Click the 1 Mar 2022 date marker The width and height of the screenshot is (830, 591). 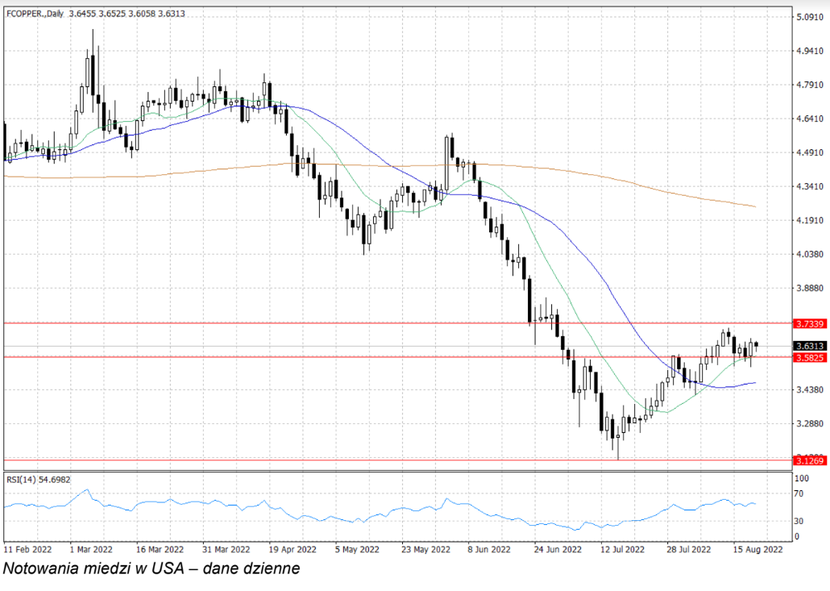(91, 549)
